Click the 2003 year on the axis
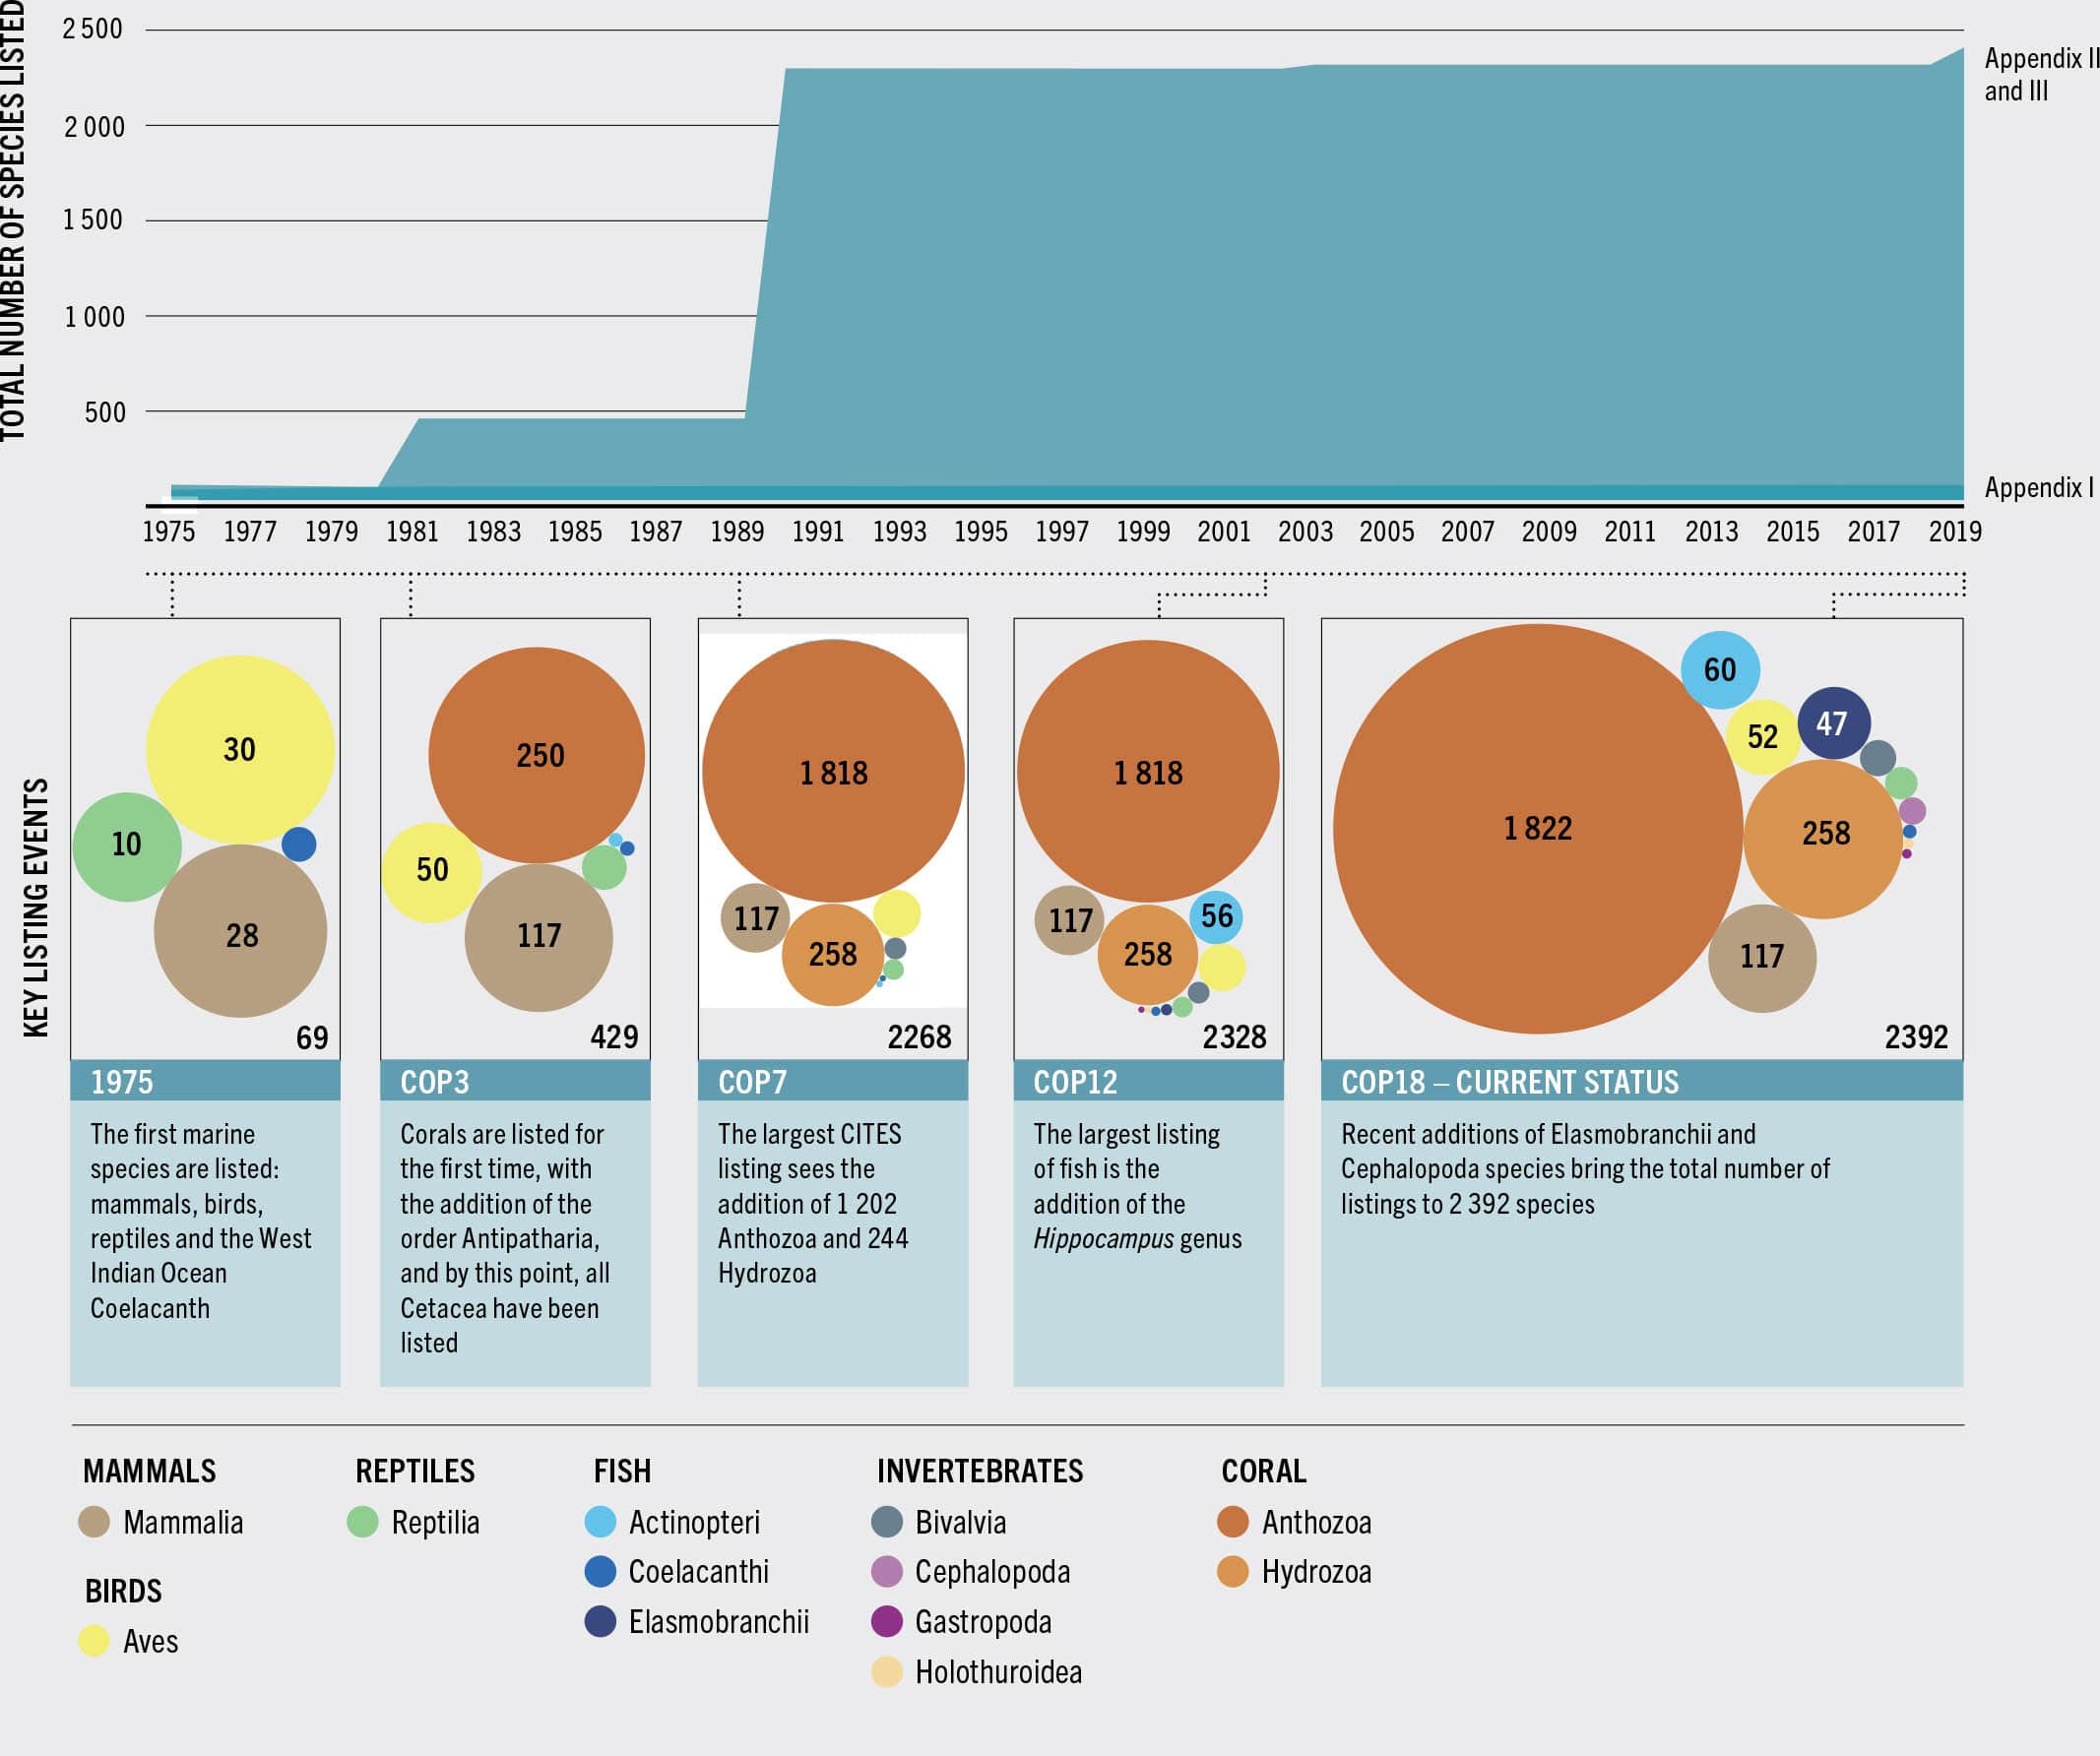Image resolution: width=2100 pixels, height=1756 pixels. pos(1305,531)
